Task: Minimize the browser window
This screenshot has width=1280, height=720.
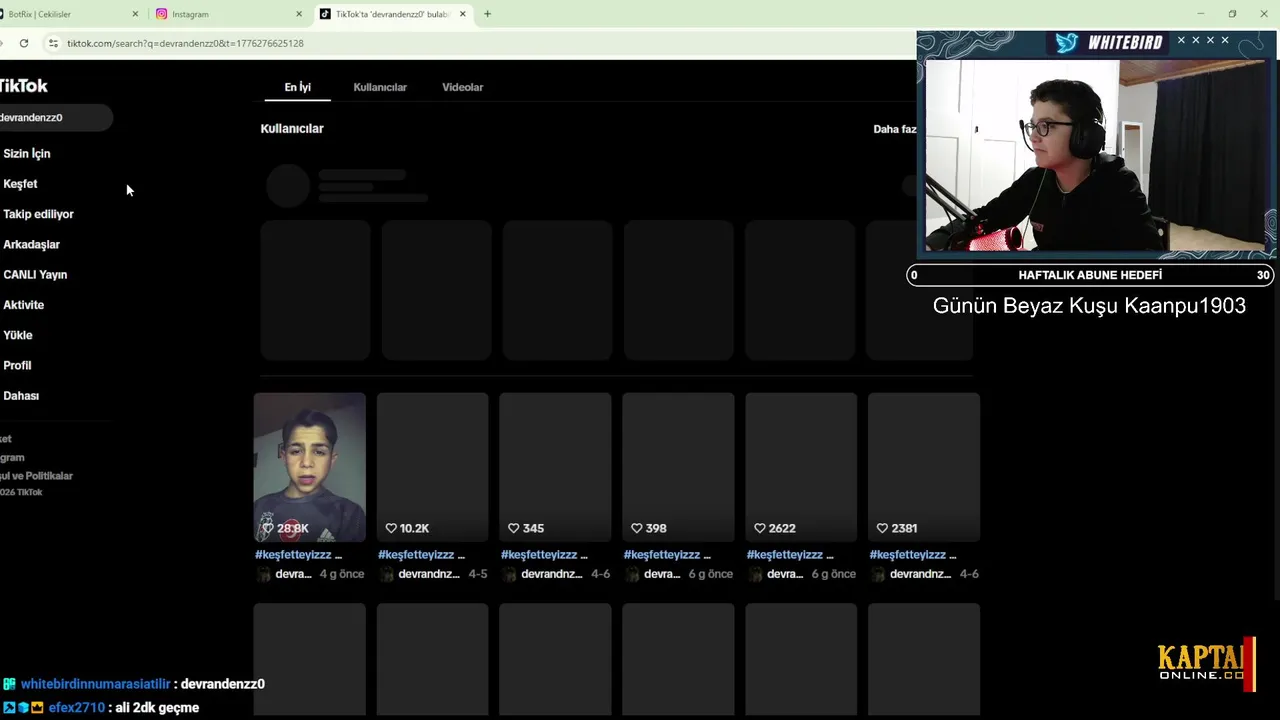Action: click(x=1201, y=14)
